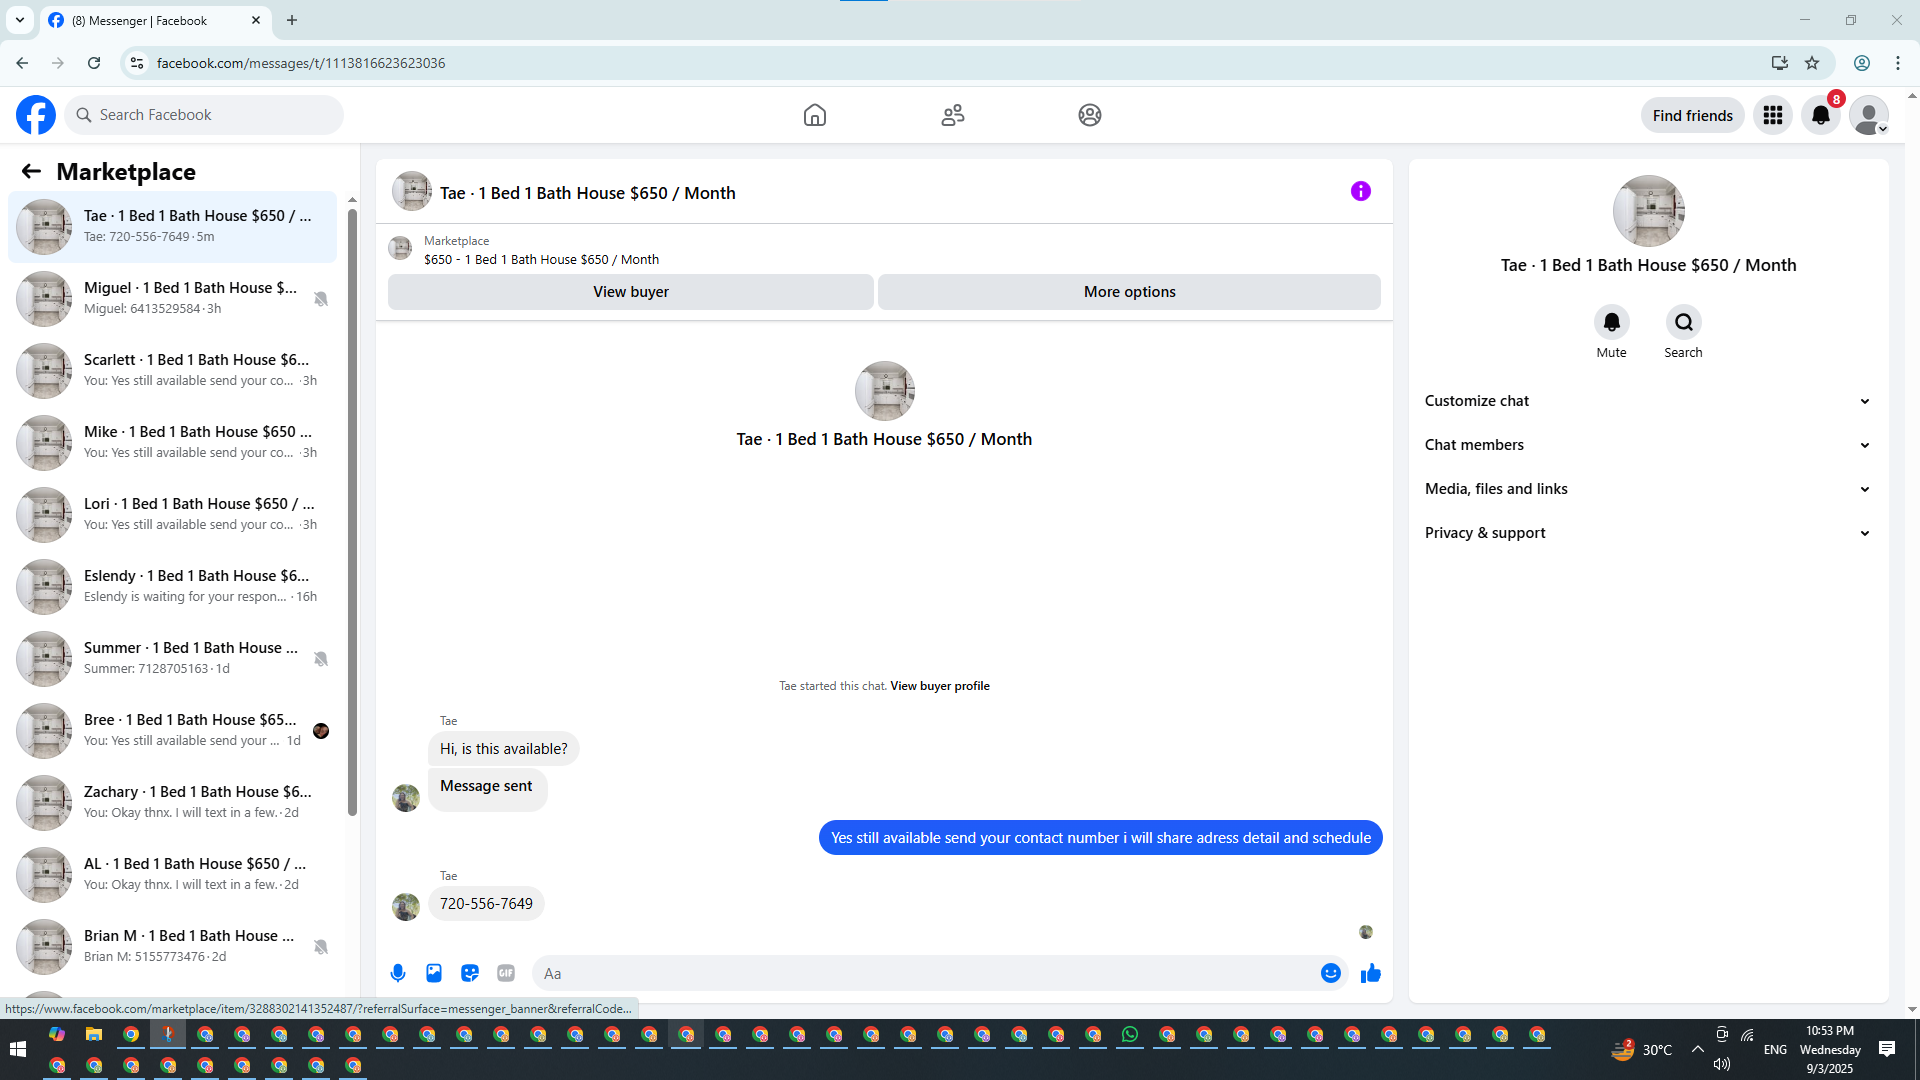Viewport: 1920px width, 1080px height.
Task: Choose a sticker icon
Action: click(470, 973)
